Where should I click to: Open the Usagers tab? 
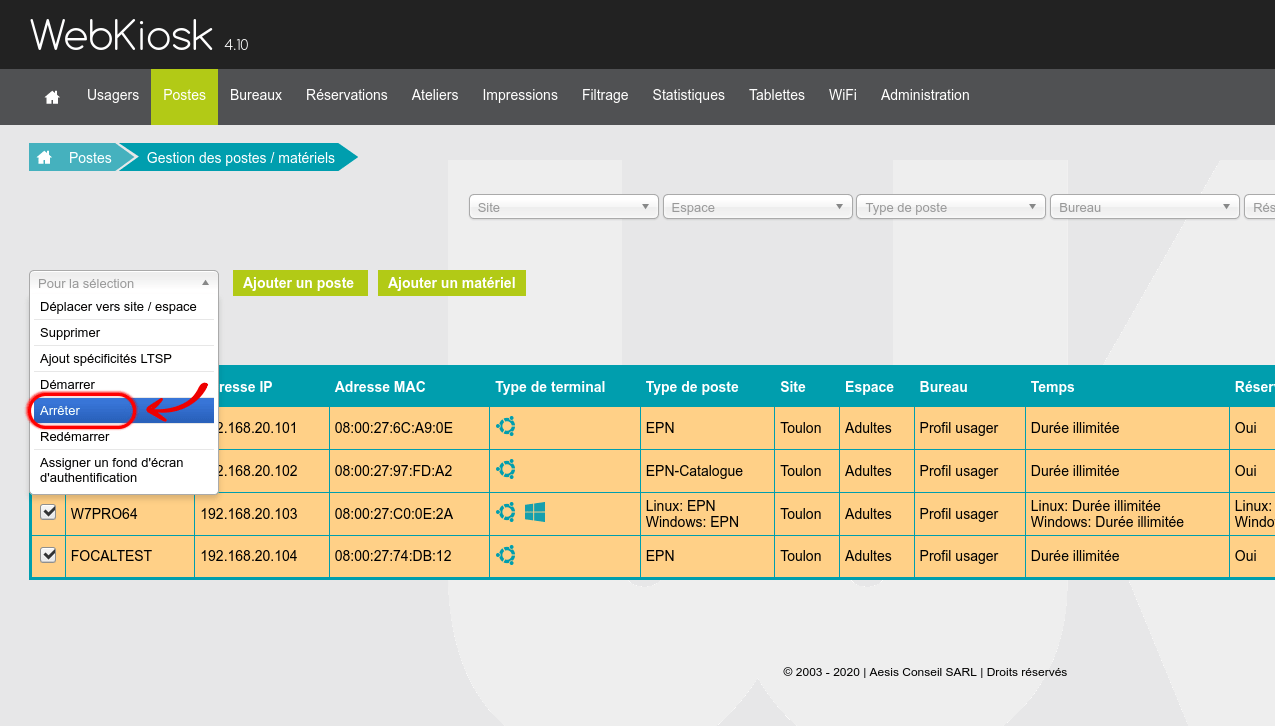[x=113, y=96]
